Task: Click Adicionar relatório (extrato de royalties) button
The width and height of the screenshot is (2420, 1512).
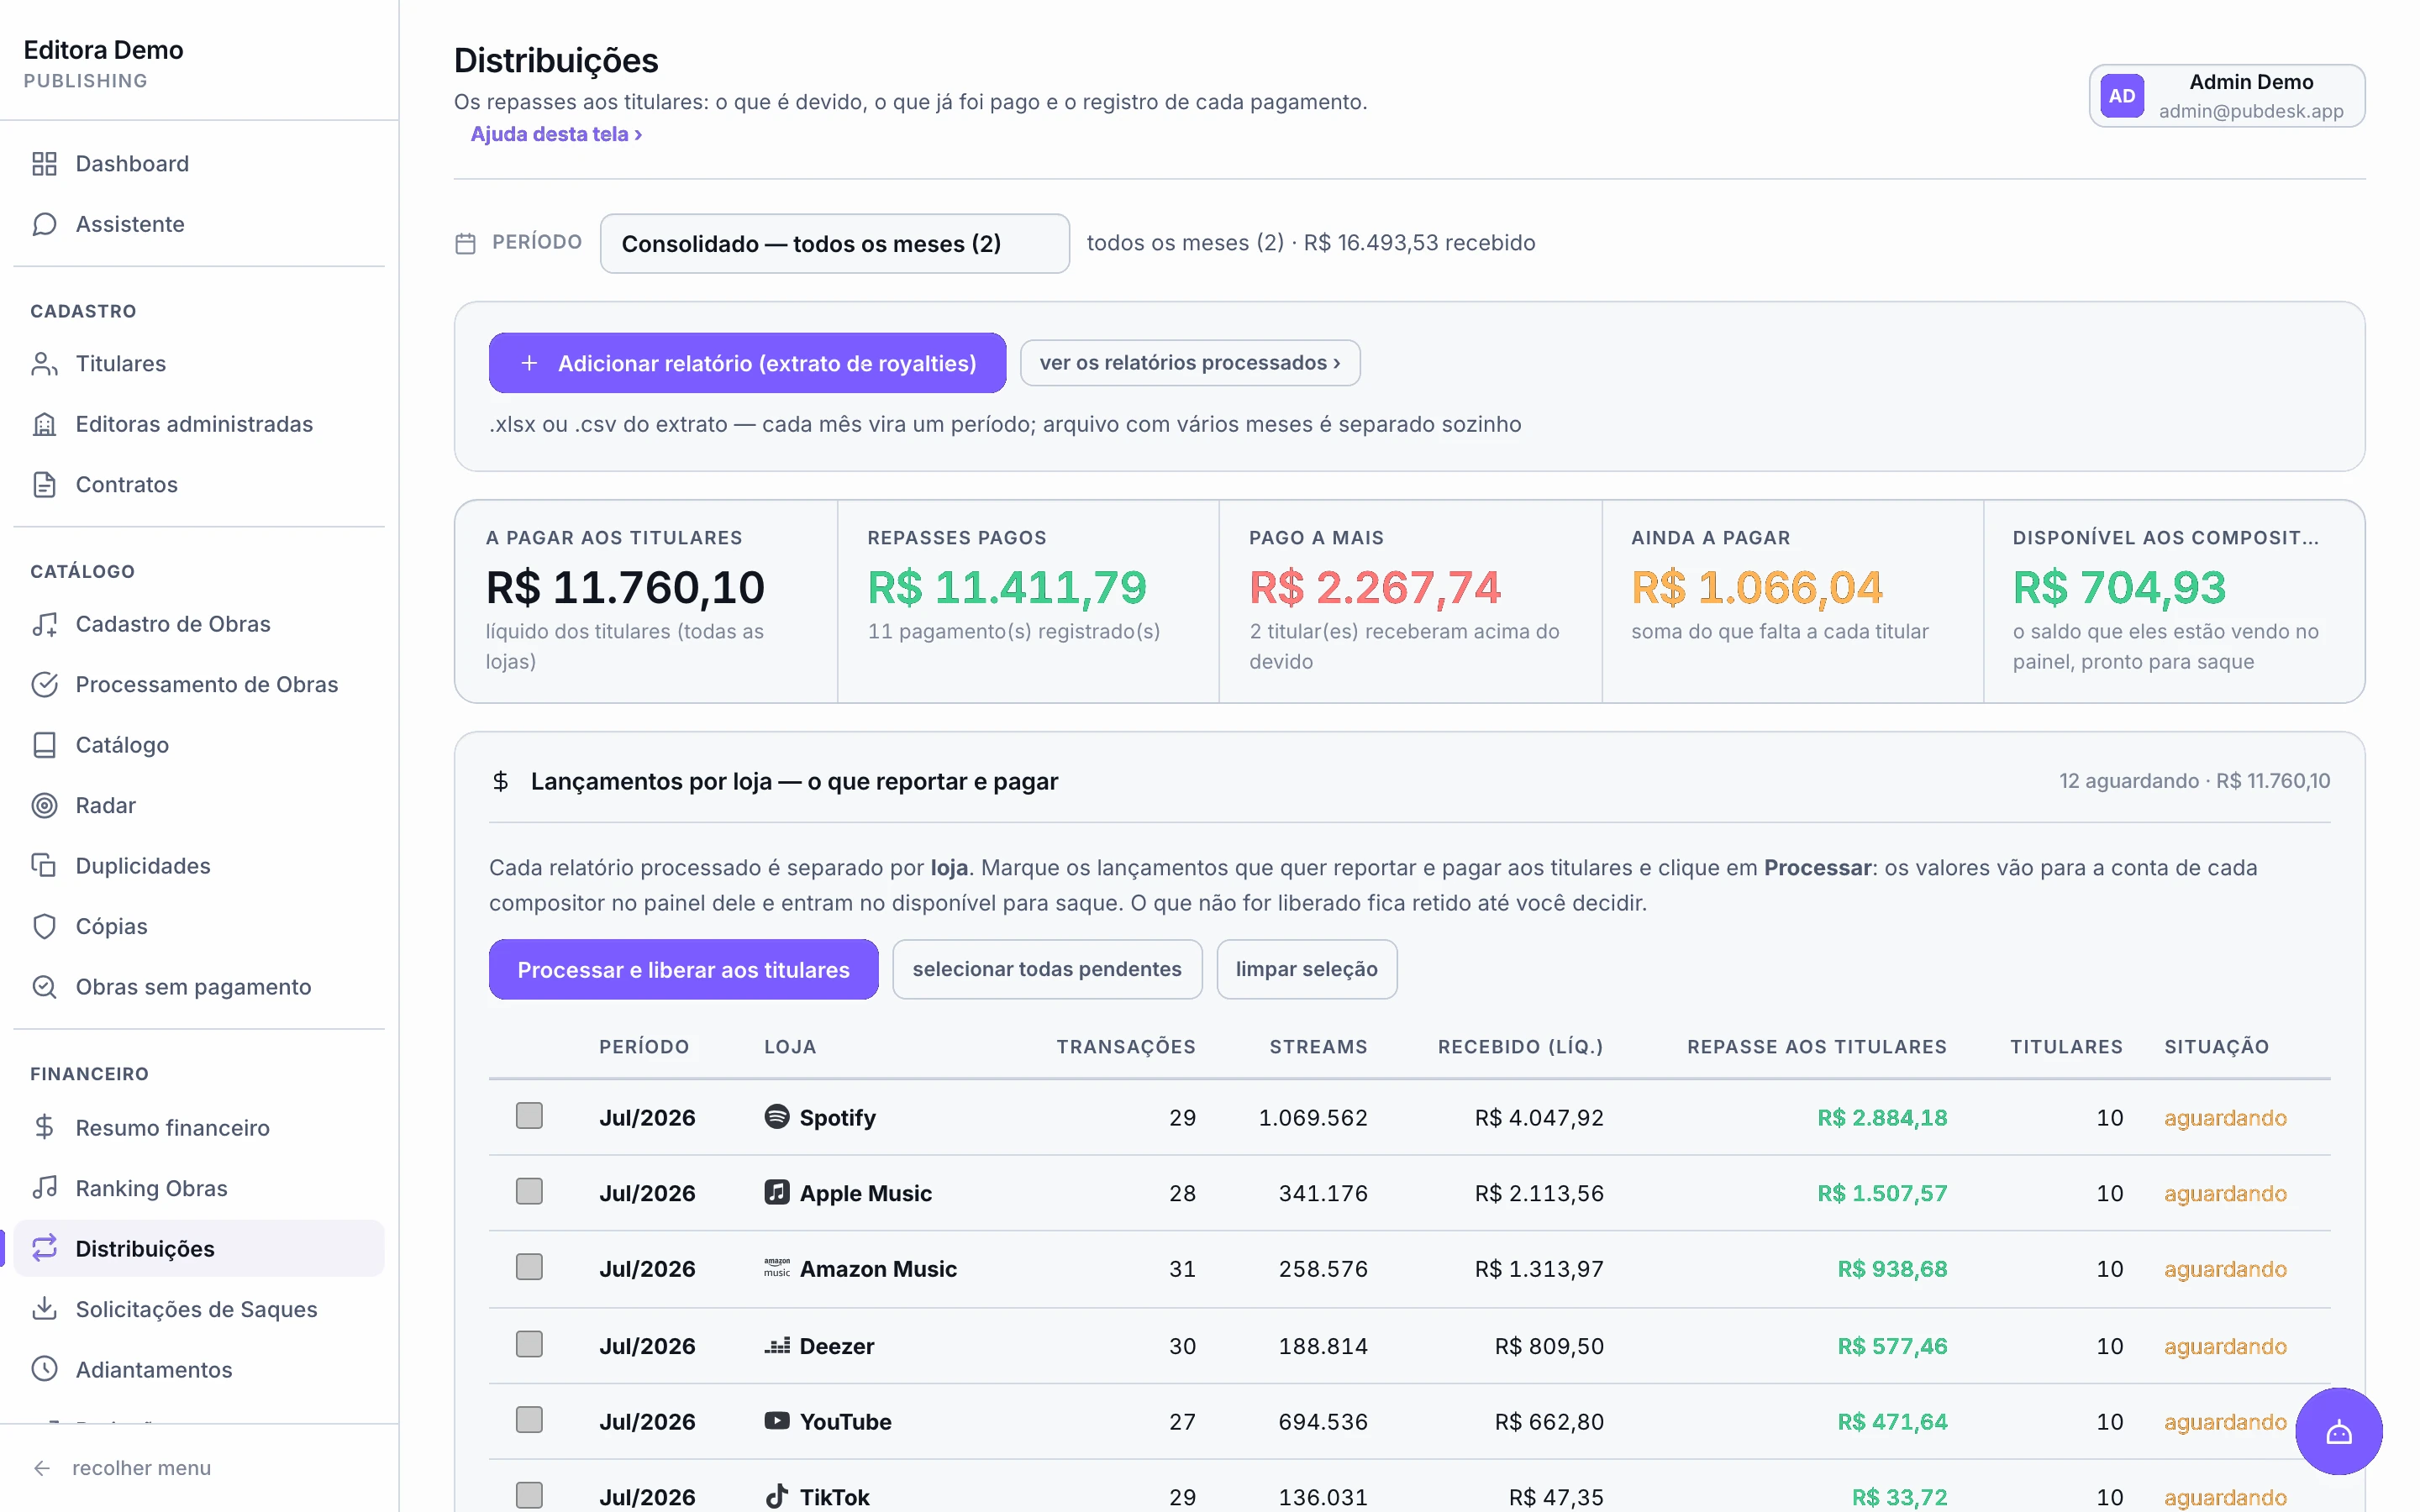Action: tap(747, 363)
